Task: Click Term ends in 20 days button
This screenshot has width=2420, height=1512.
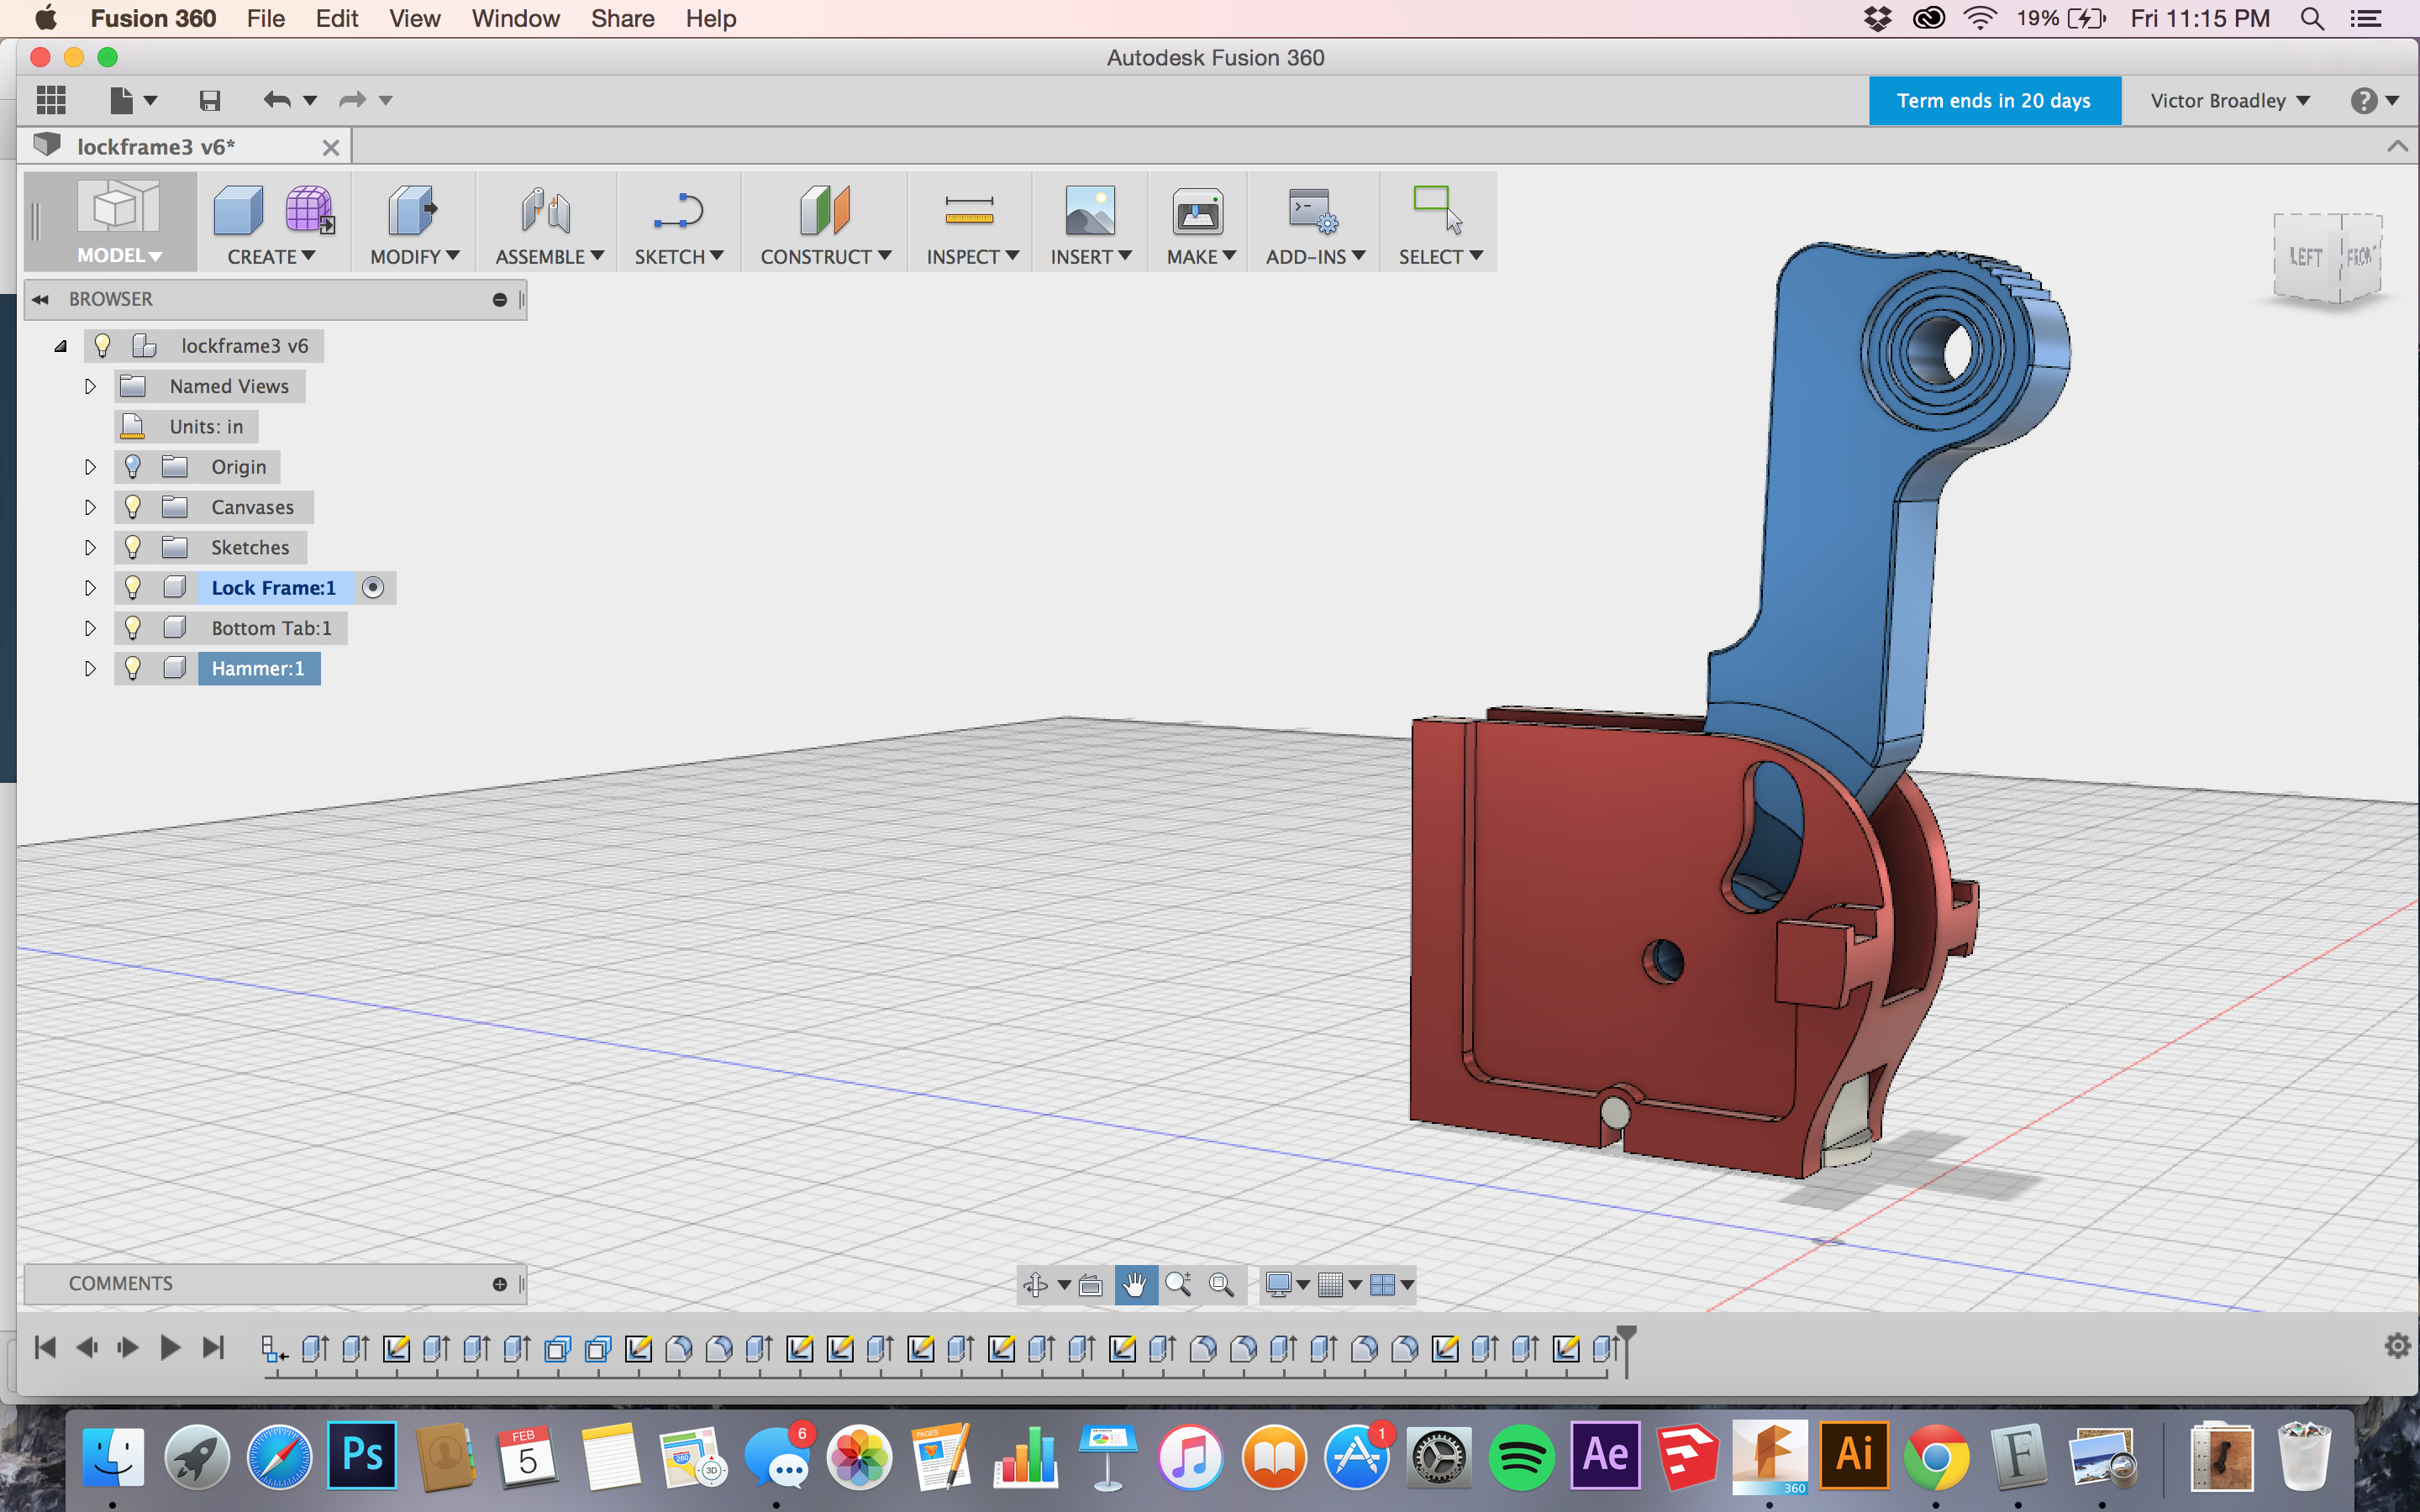Action: click(x=1994, y=101)
